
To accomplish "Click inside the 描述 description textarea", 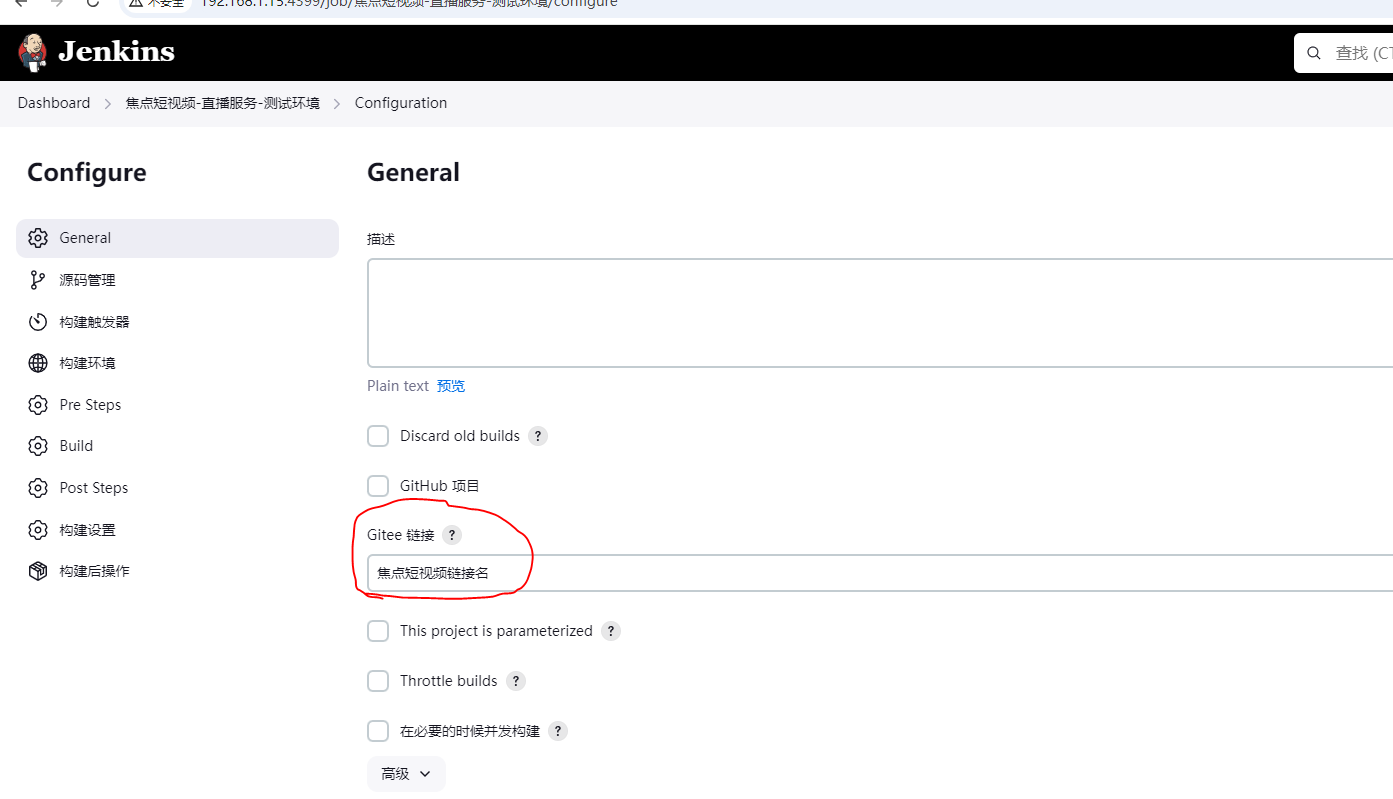I will [880, 313].
